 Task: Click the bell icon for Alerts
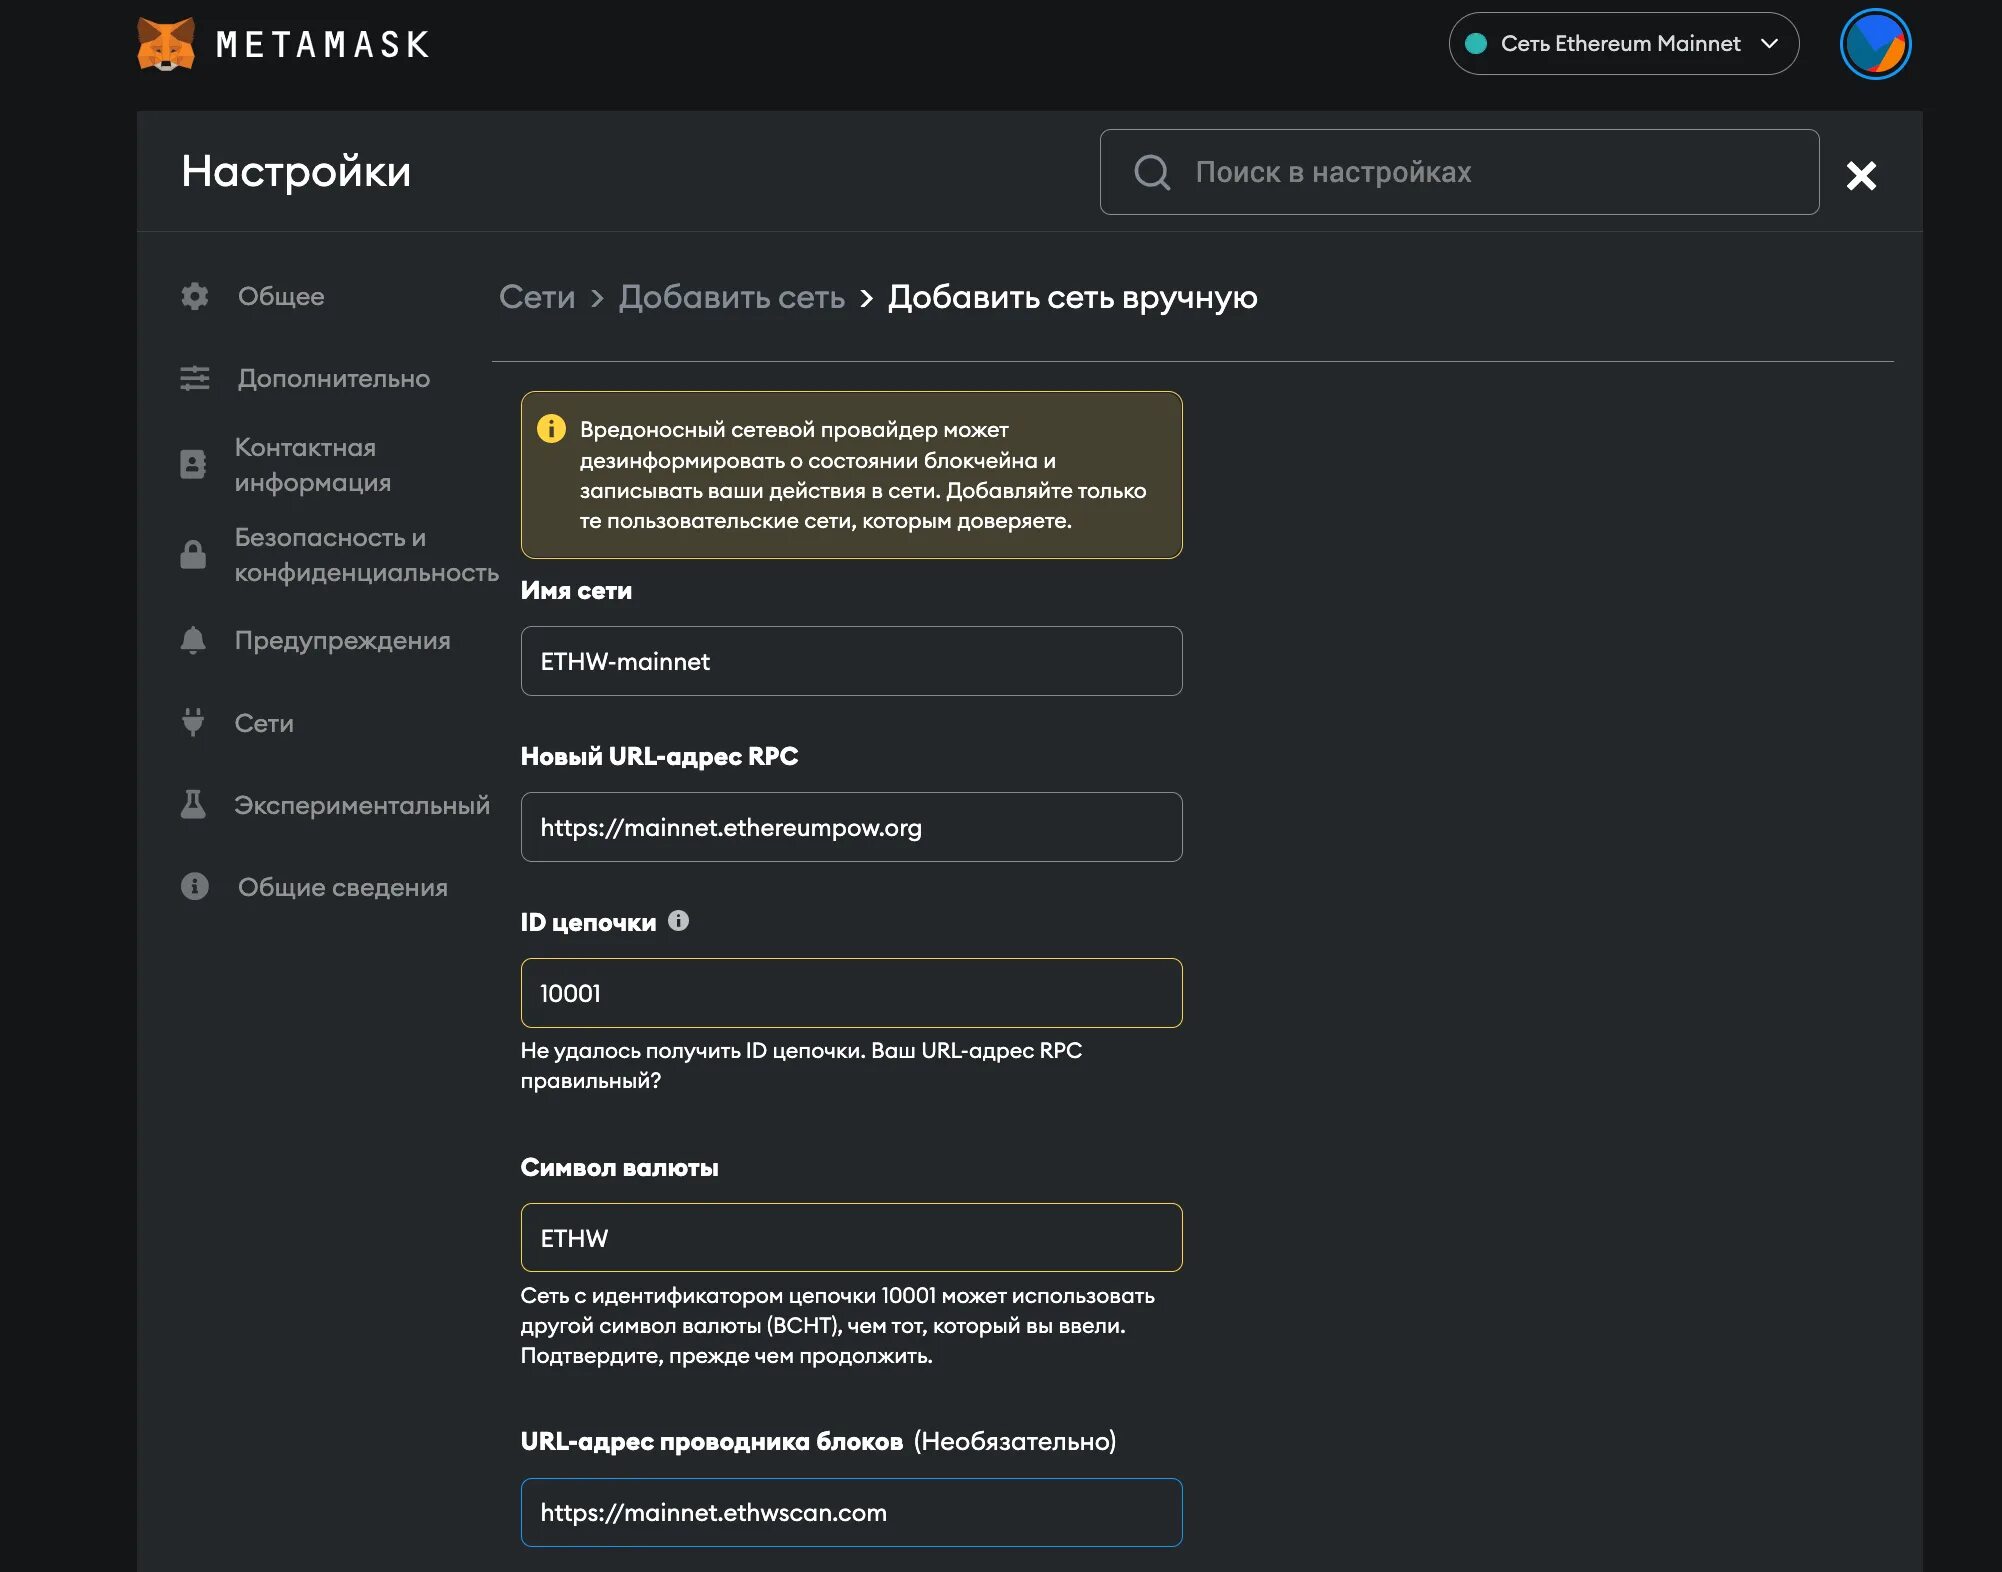tap(193, 640)
